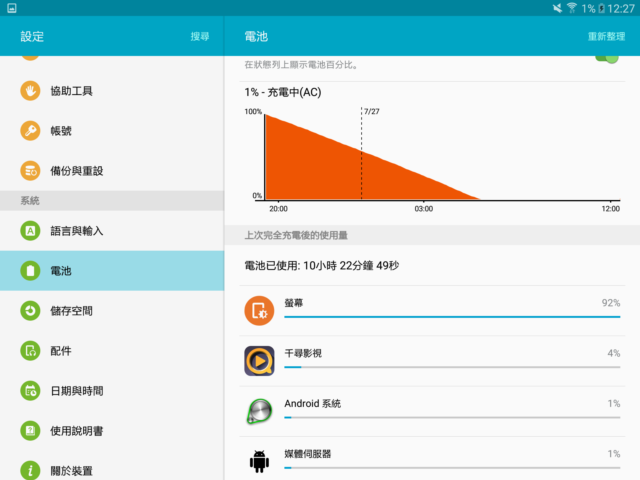Tap the Android 系統 icon
Viewport: 640px width, 480px height.
[259, 411]
